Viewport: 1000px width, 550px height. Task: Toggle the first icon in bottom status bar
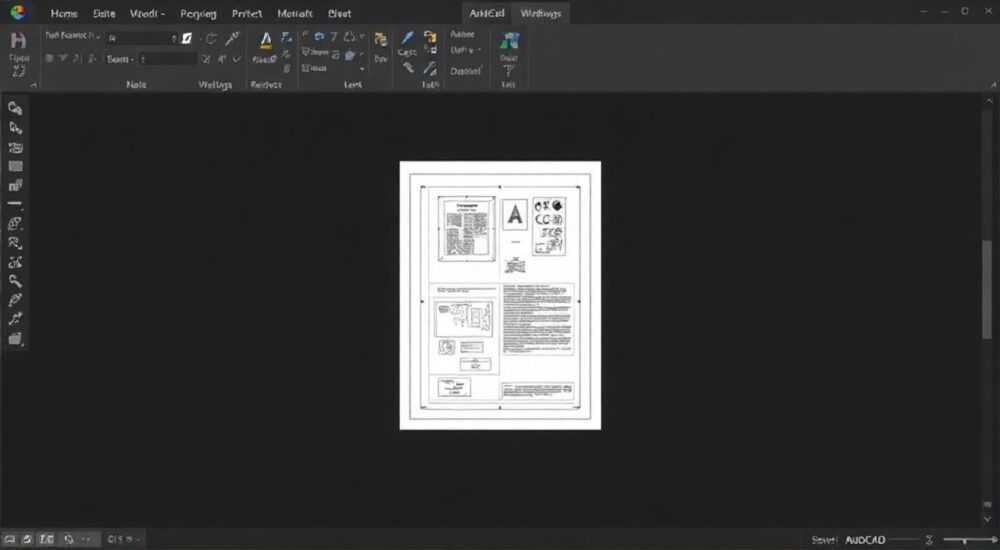pyautogui.click(x=10, y=539)
